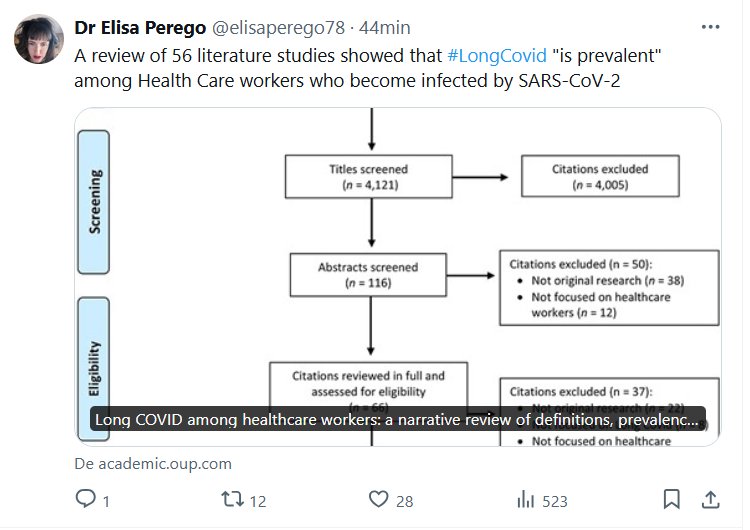Click the retweet count of 12

click(x=257, y=500)
